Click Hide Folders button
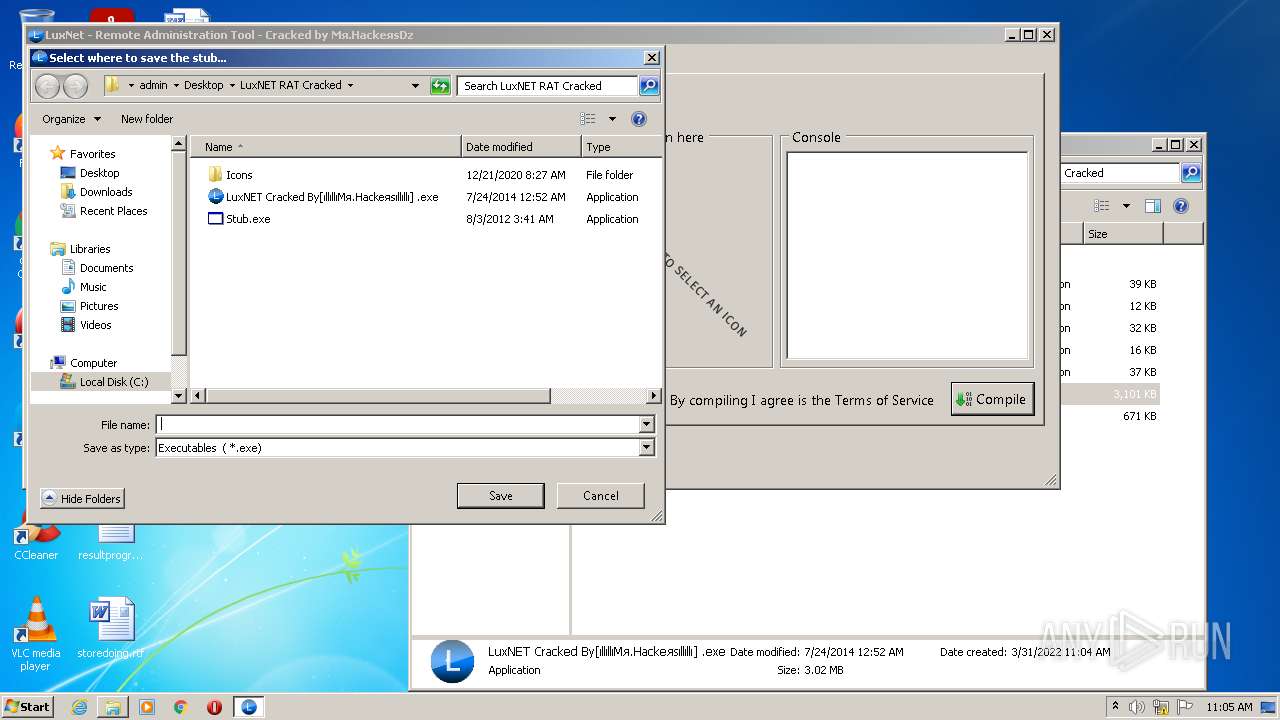Image resolution: width=1280 pixels, height=720 pixels. pos(82,499)
